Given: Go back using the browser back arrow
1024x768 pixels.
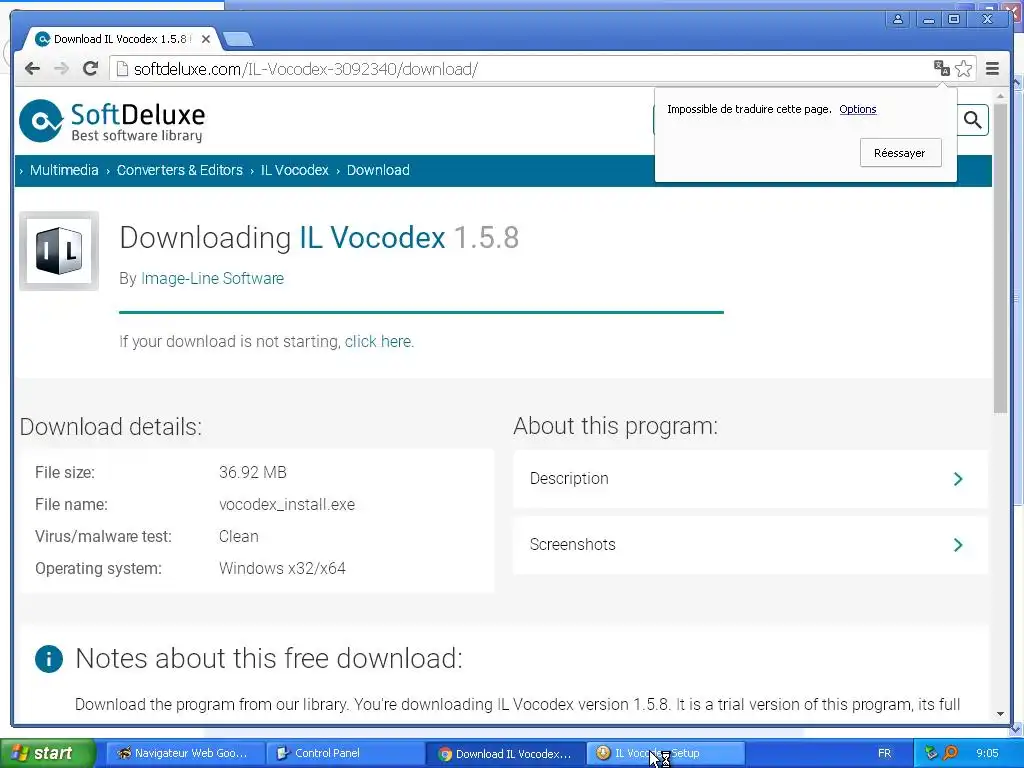Looking at the screenshot, I should (x=33, y=69).
